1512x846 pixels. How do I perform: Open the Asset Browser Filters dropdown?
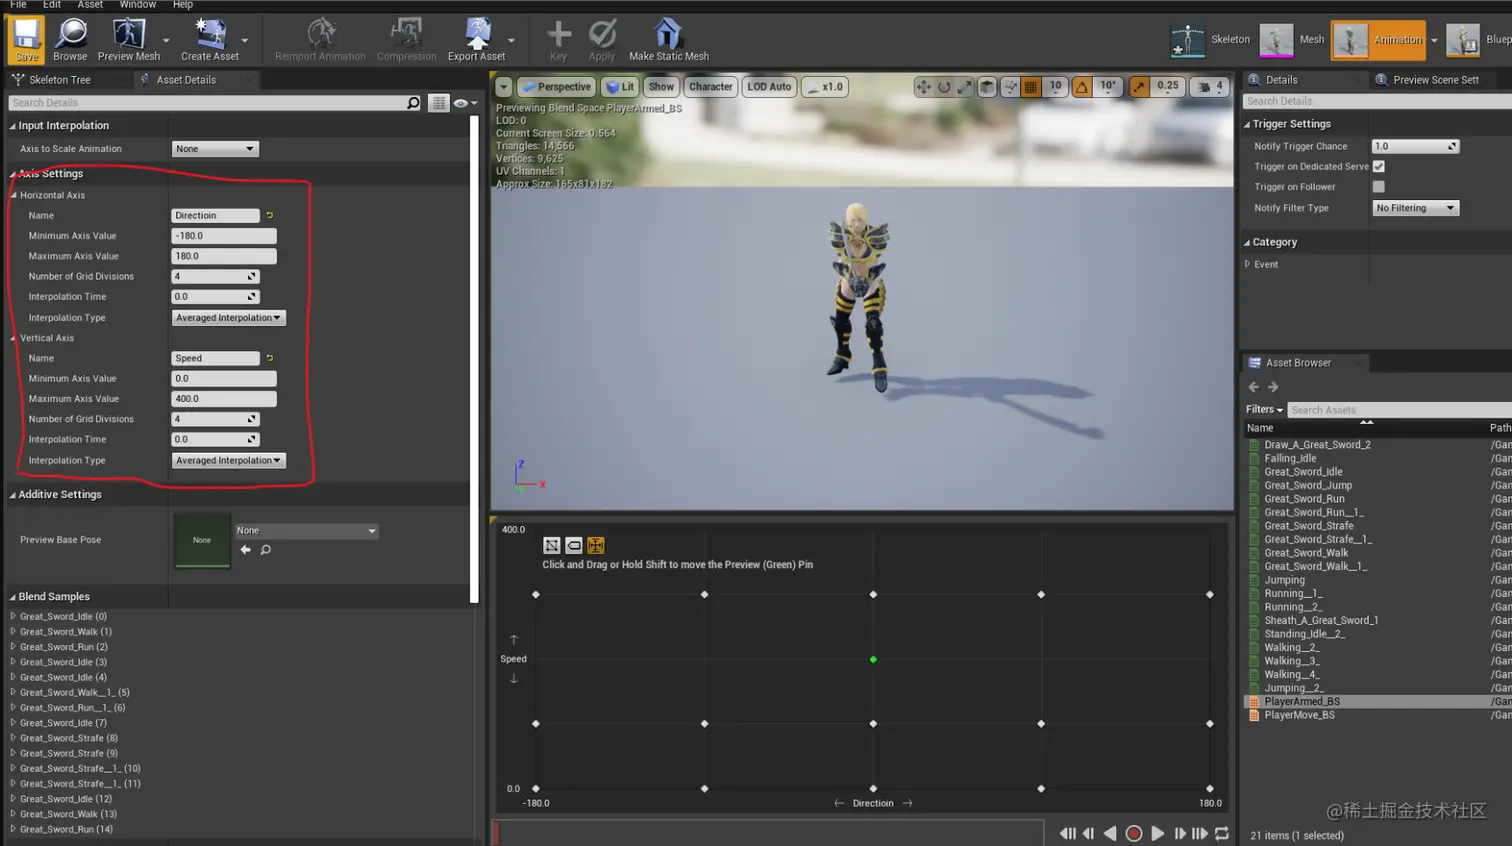pos(1264,410)
